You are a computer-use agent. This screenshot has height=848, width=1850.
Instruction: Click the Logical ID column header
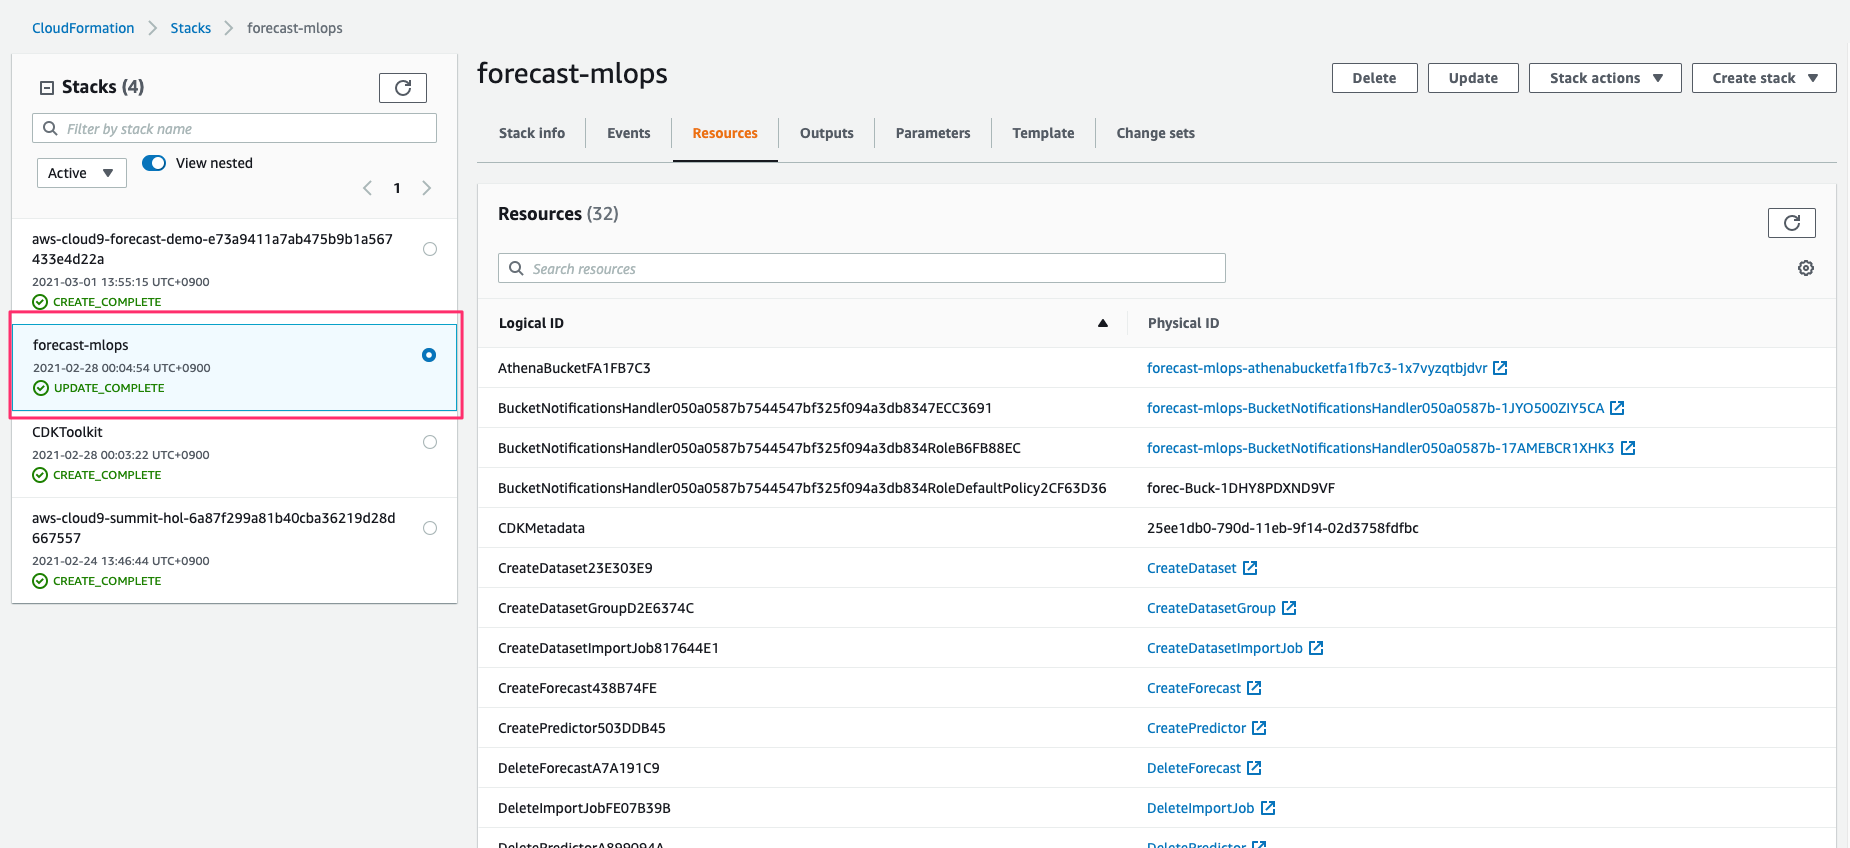[531, 323]
